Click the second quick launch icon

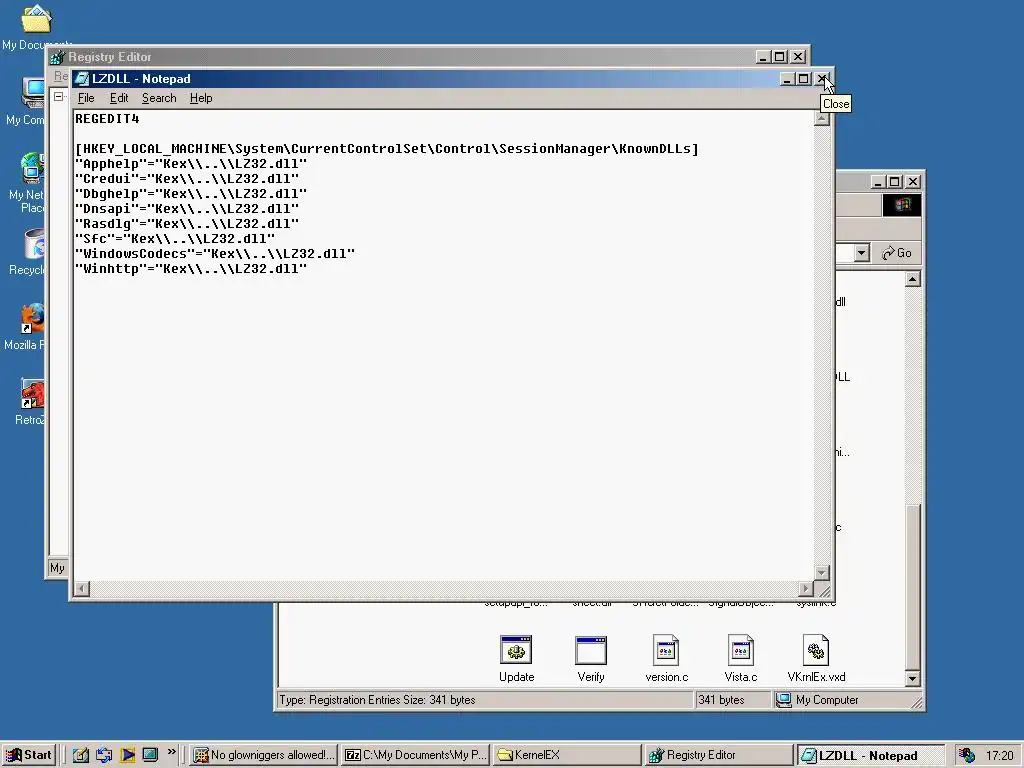click(x=104, y=755)
